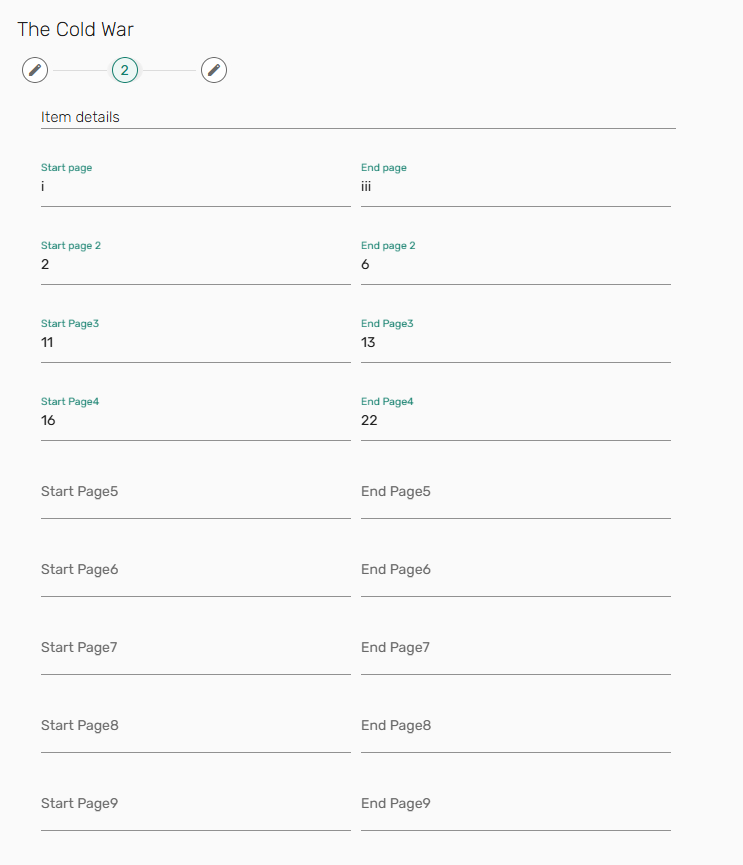Focus the Start Page3 input

tap(195, 343)
